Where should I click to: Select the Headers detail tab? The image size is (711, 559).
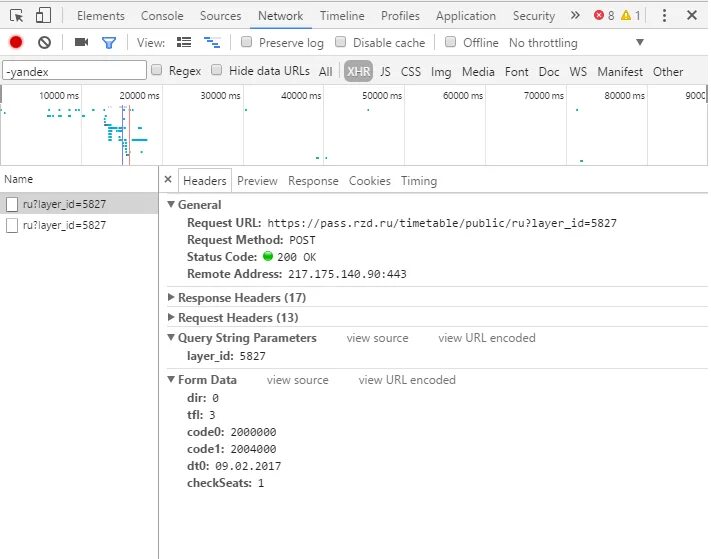[205, 181]
